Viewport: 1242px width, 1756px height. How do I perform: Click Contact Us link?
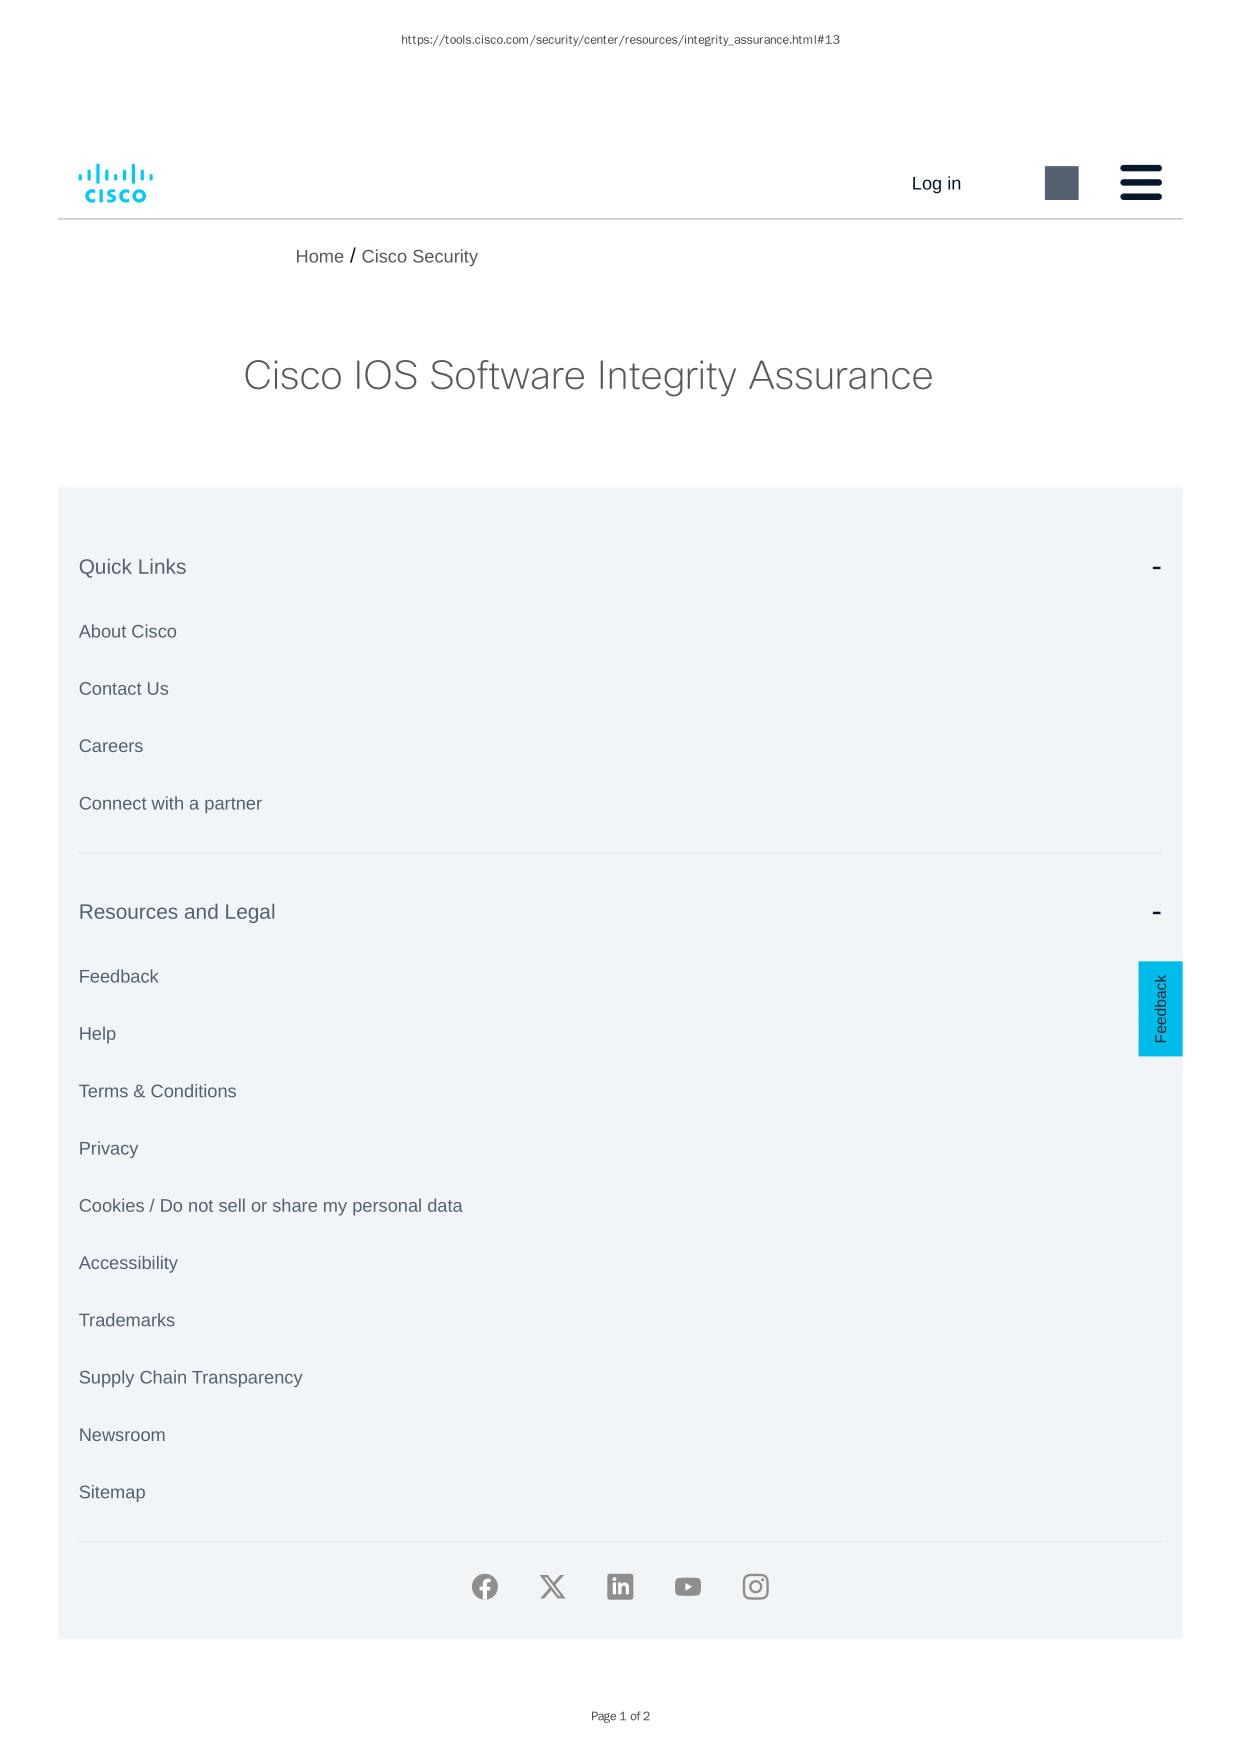(124, 689)
